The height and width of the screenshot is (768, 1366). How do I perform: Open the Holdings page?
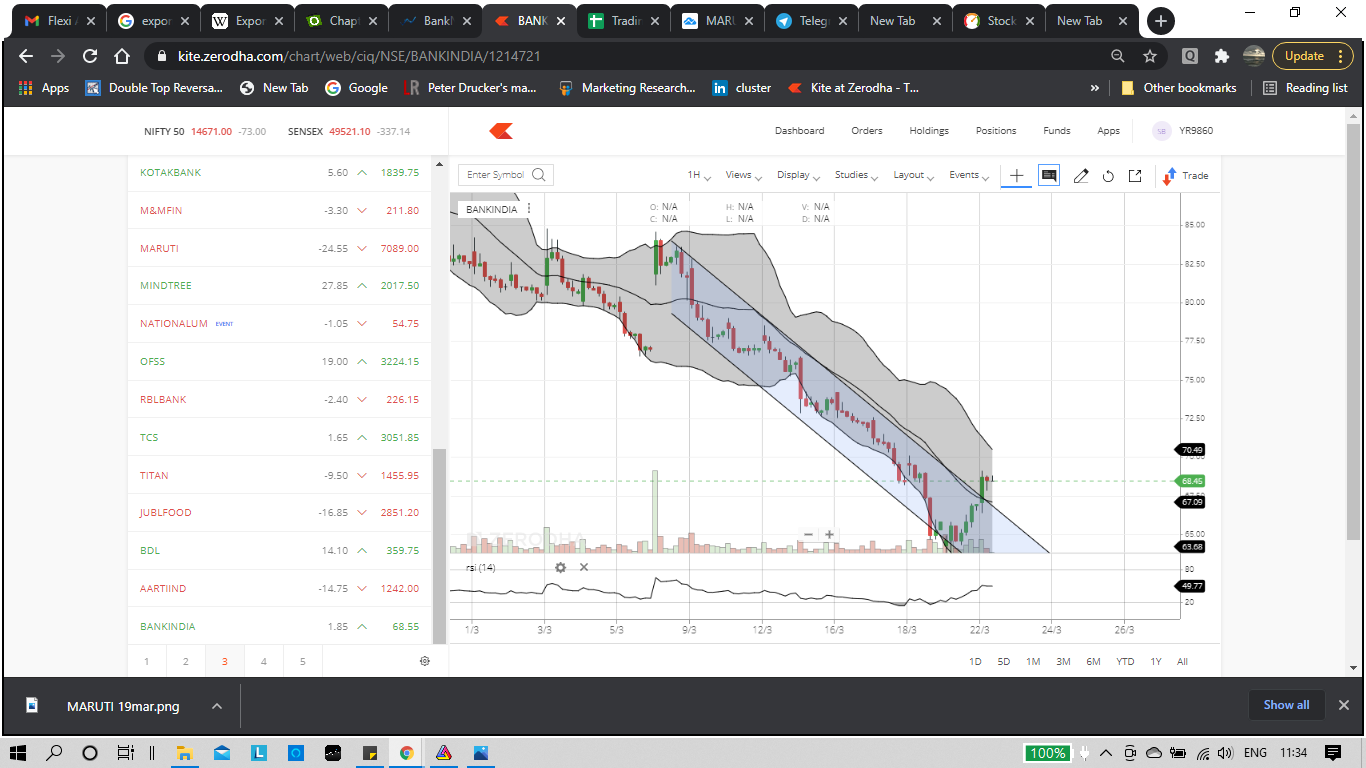point(929,131)
